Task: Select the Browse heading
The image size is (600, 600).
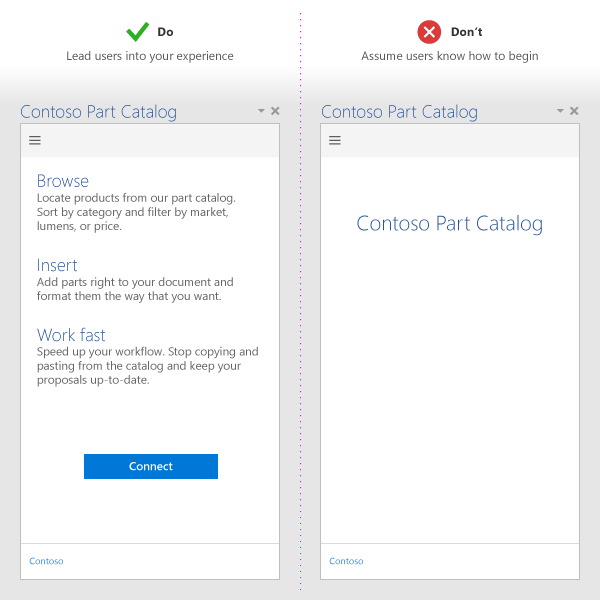Action: click(63, 181)
